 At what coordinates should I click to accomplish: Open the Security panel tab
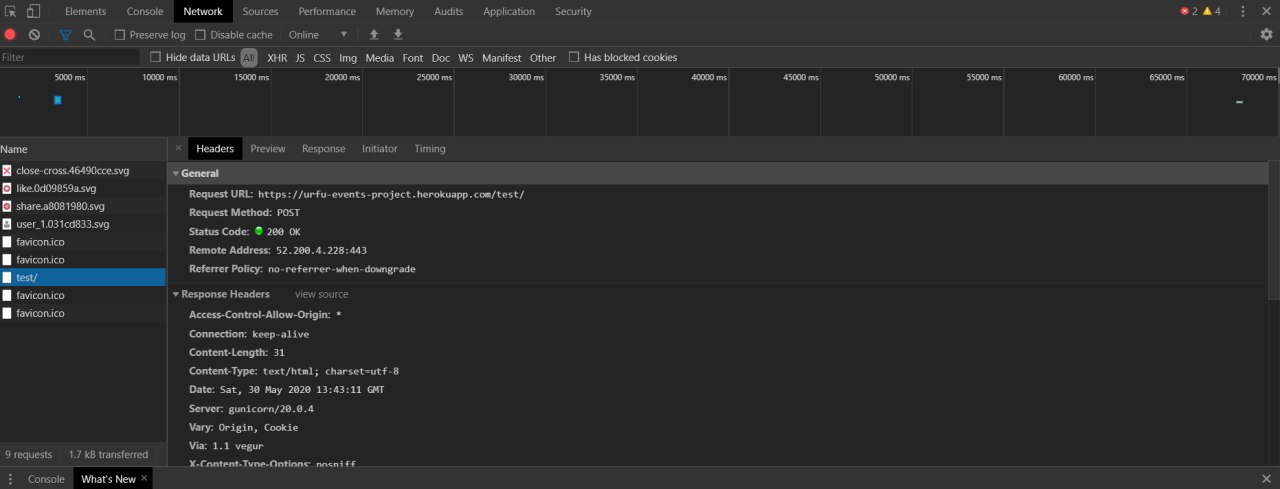tap(573, 11)
